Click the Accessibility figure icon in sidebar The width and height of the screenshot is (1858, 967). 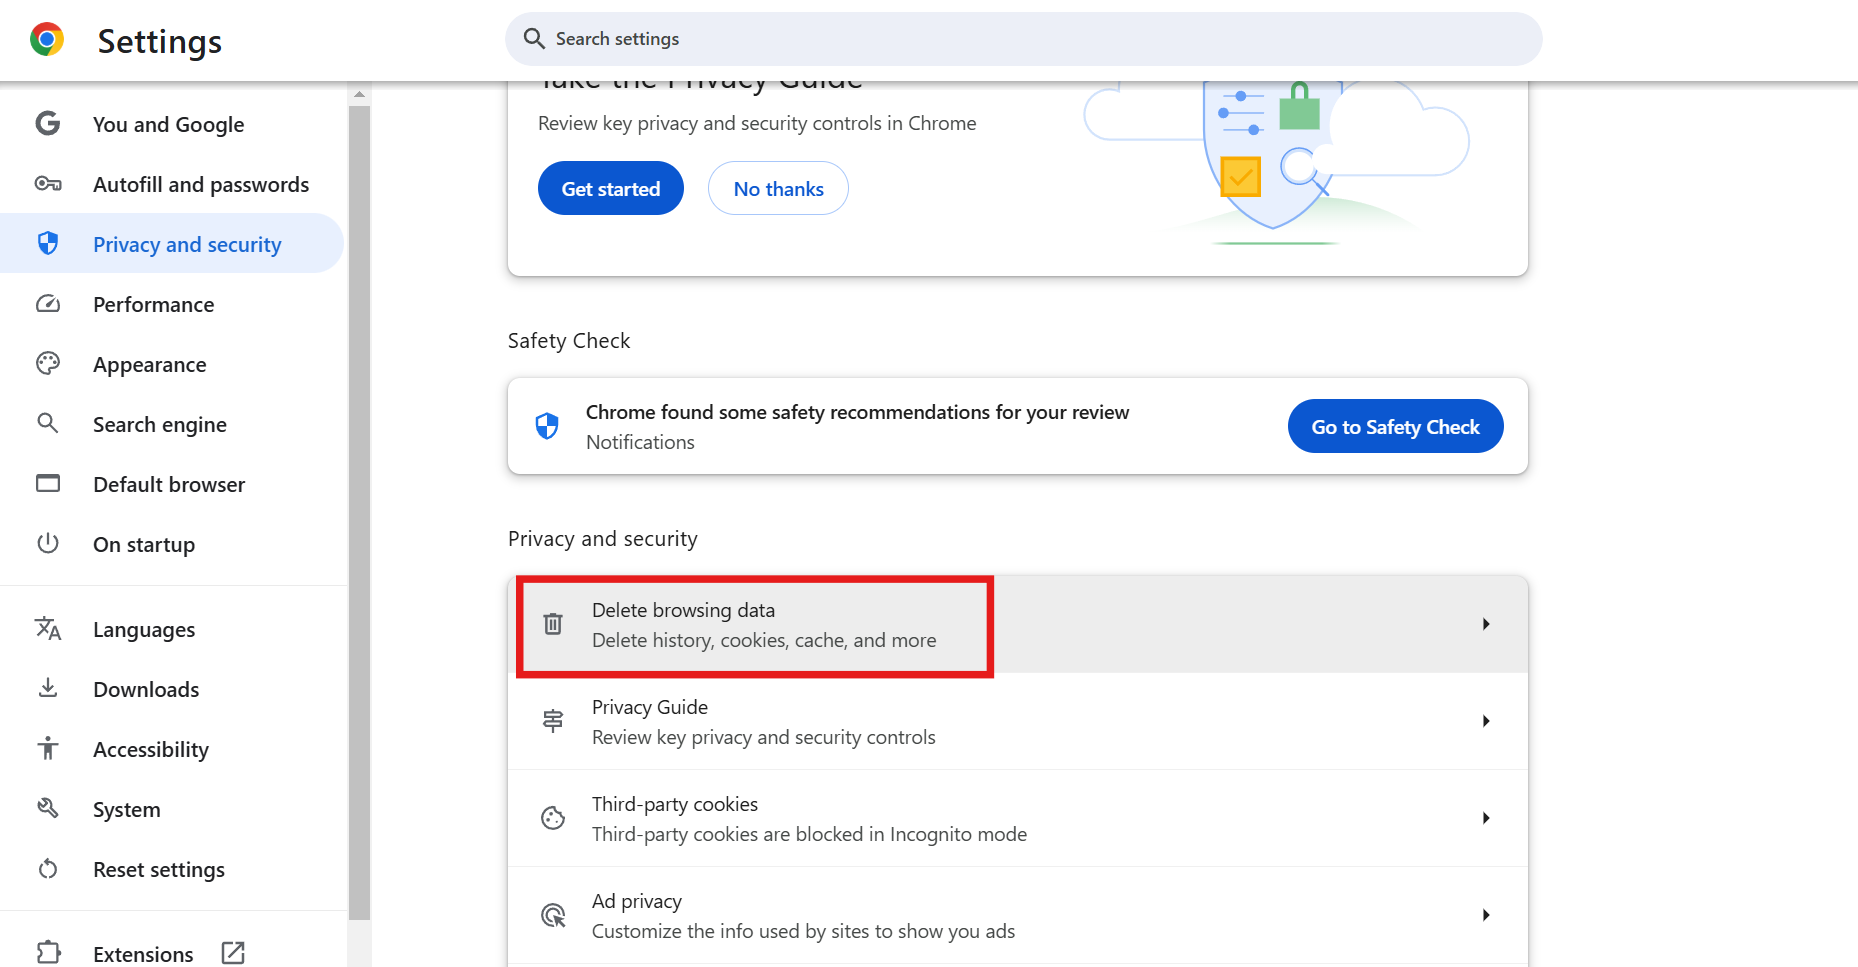[x=48, y=748]
